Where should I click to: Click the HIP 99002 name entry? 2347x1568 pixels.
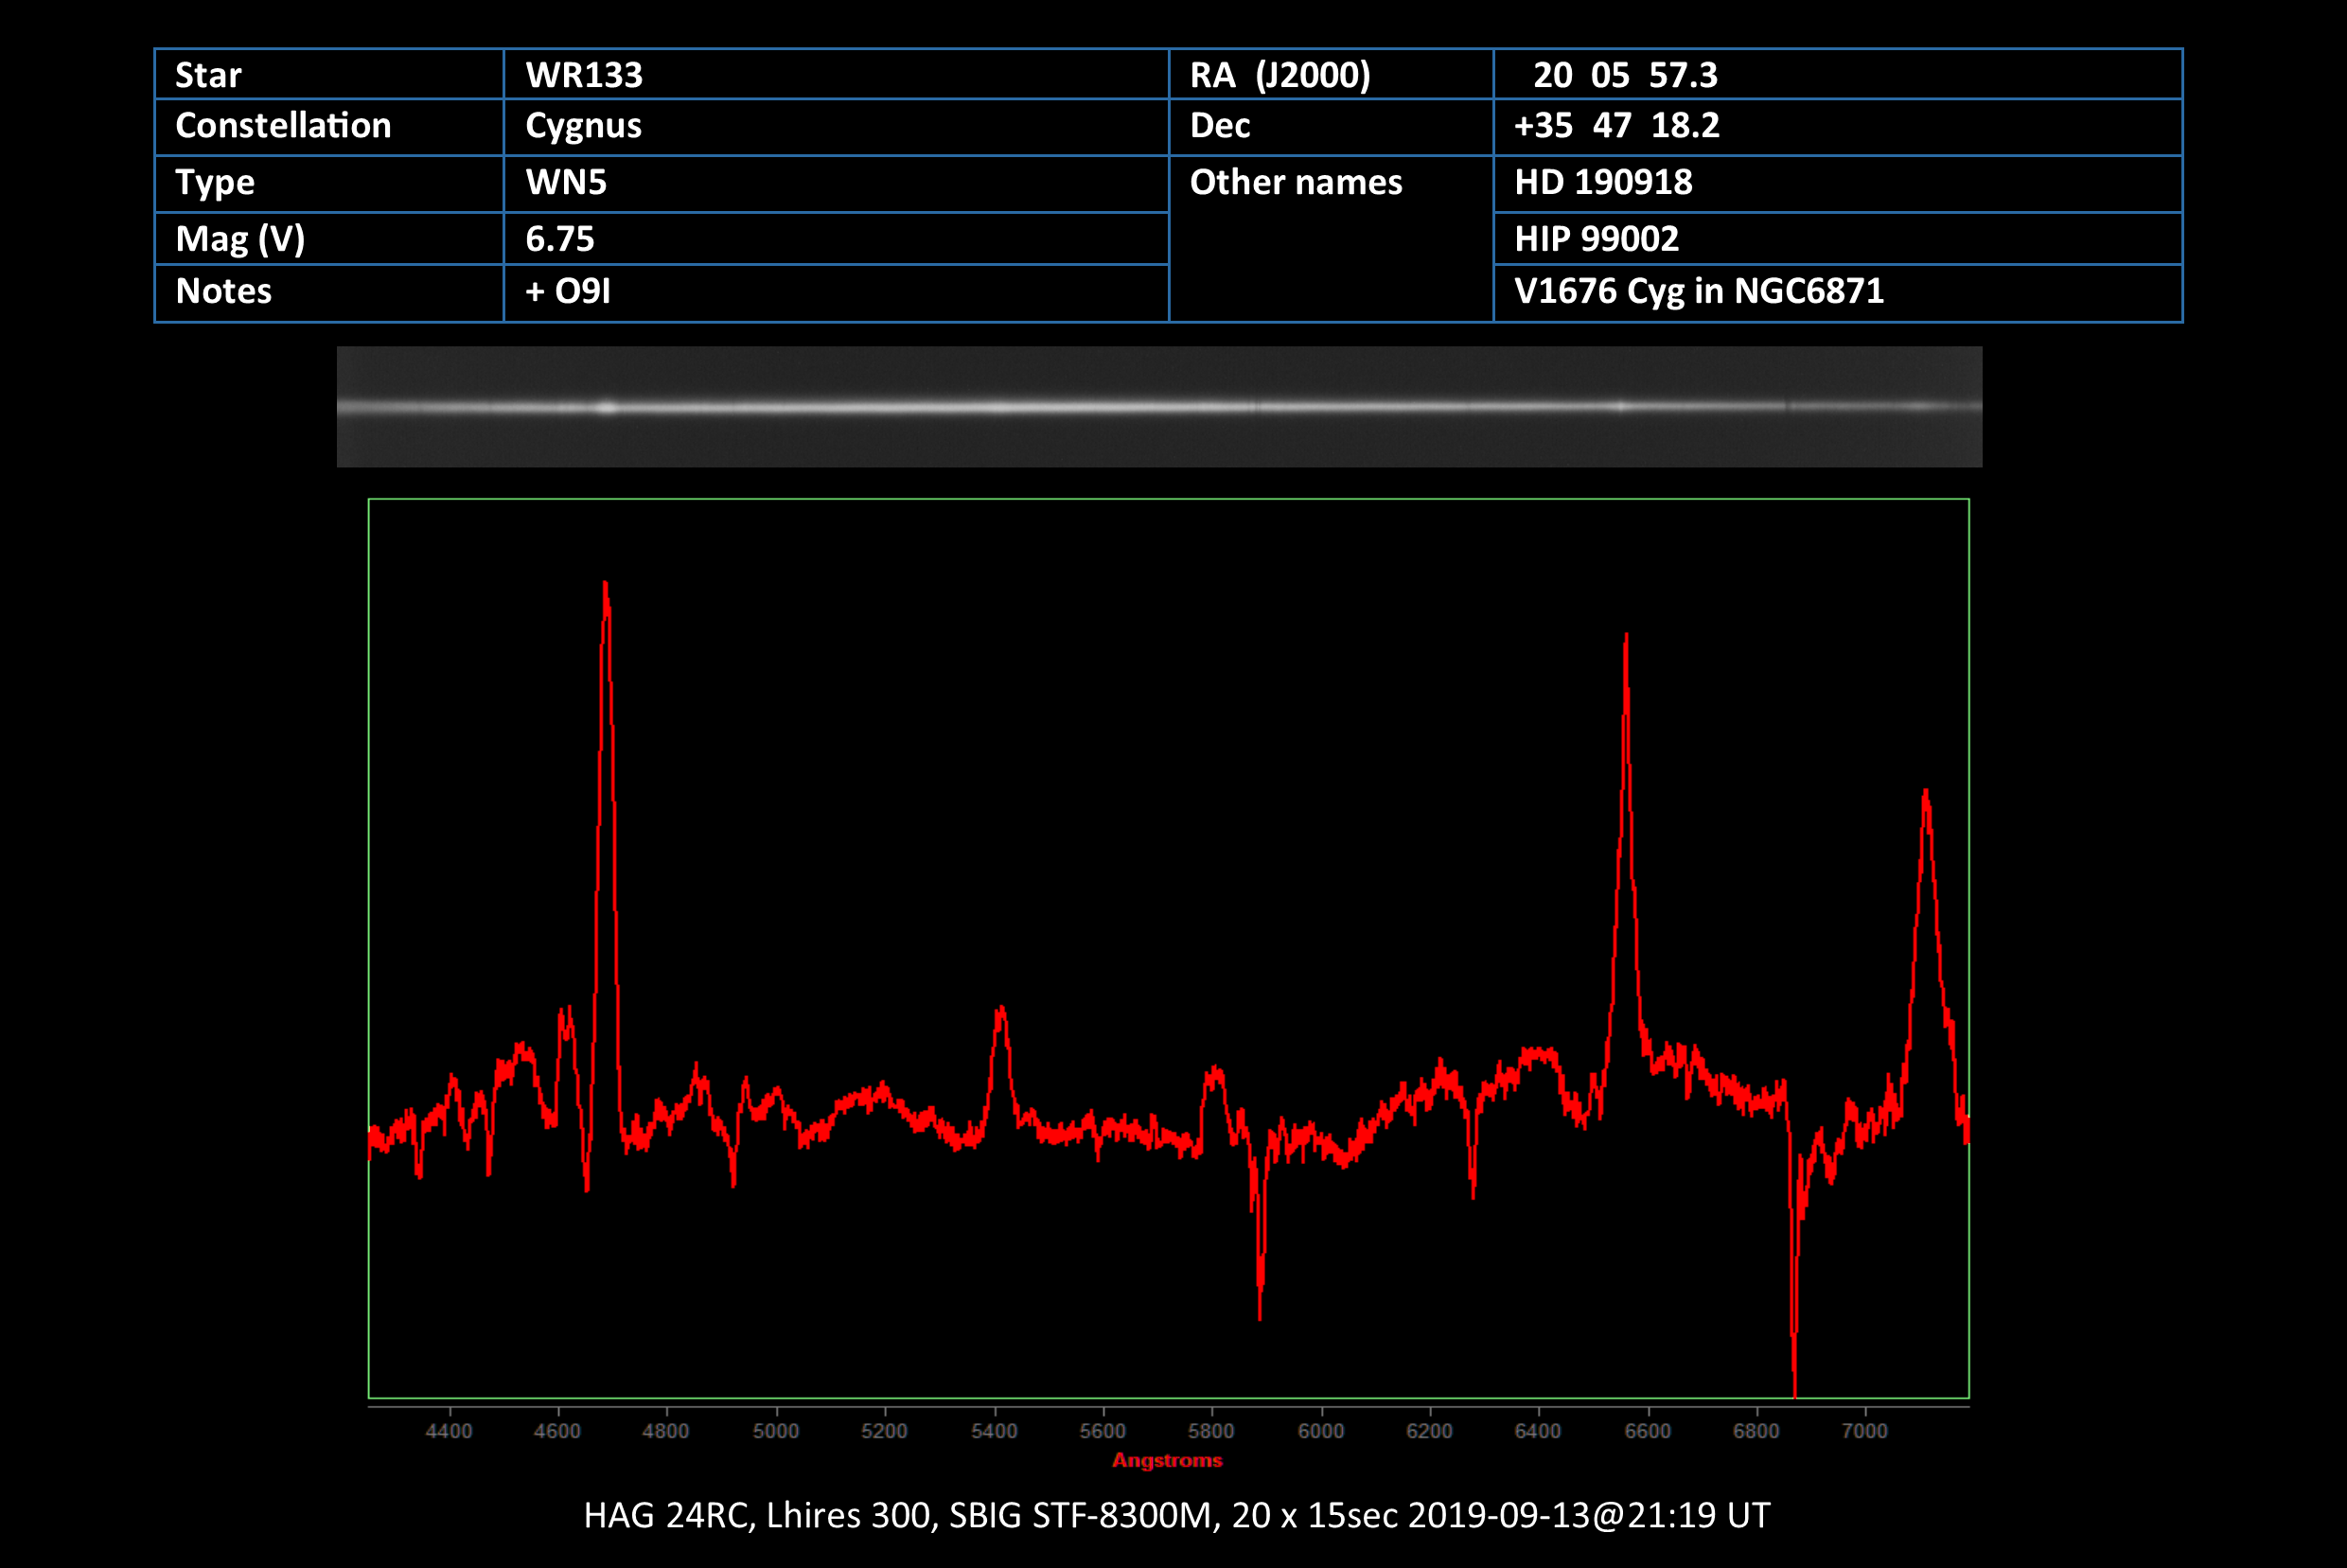tap(1596, 239)
